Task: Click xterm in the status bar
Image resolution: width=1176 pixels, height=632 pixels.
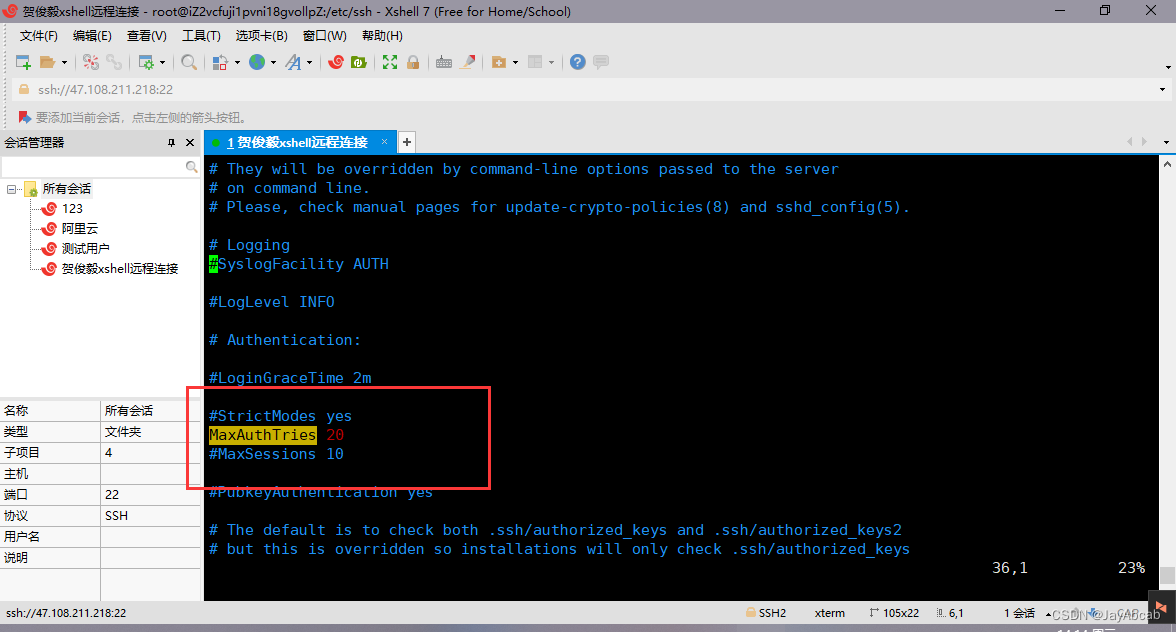Action: [x=830, y=613]
